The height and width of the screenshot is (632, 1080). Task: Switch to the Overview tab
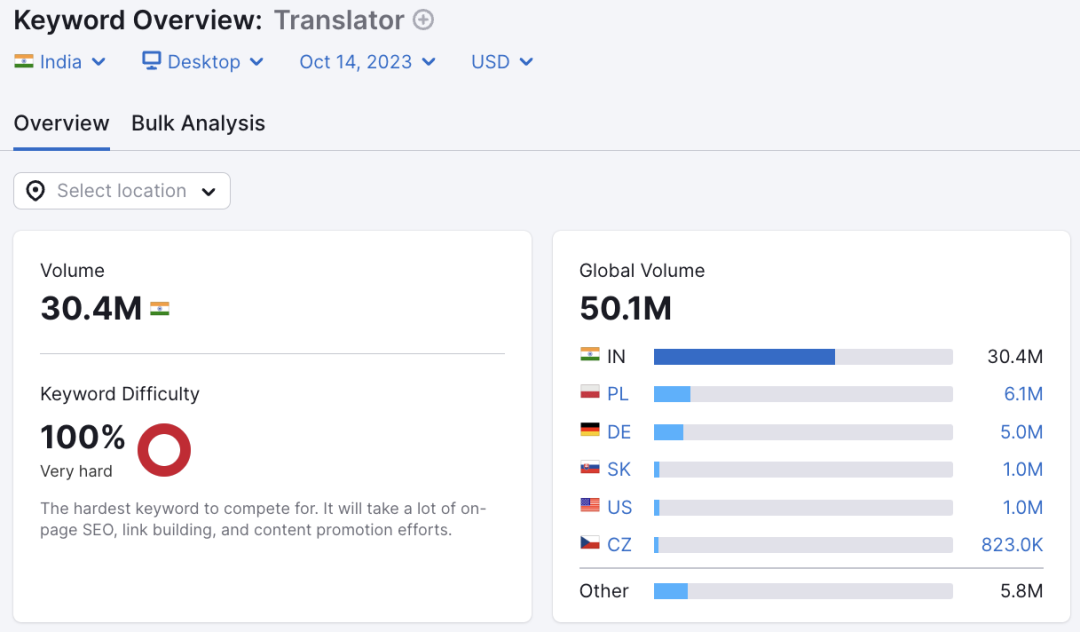pos(61,124)
